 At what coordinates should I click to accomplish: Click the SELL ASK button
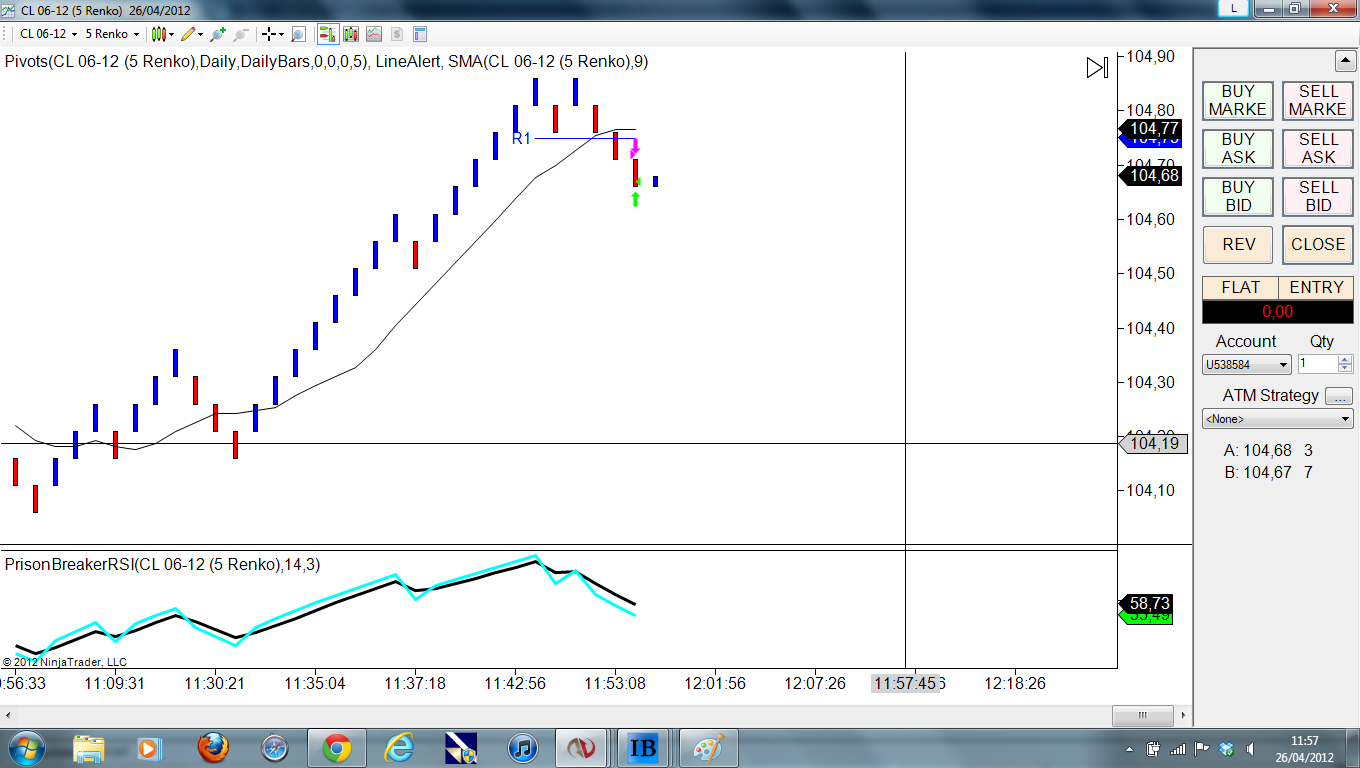point(1317,148)
